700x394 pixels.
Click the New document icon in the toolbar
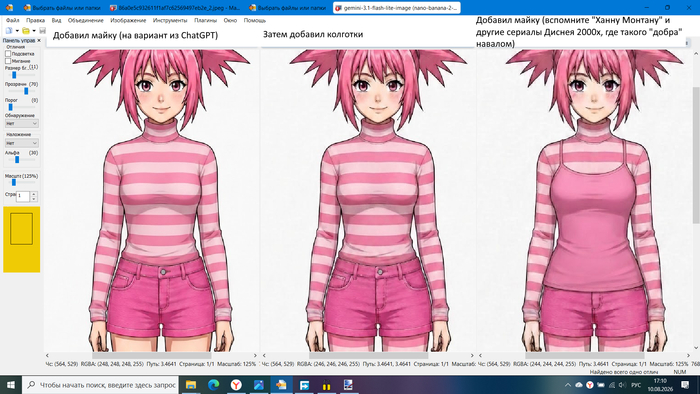pos(9,30)
